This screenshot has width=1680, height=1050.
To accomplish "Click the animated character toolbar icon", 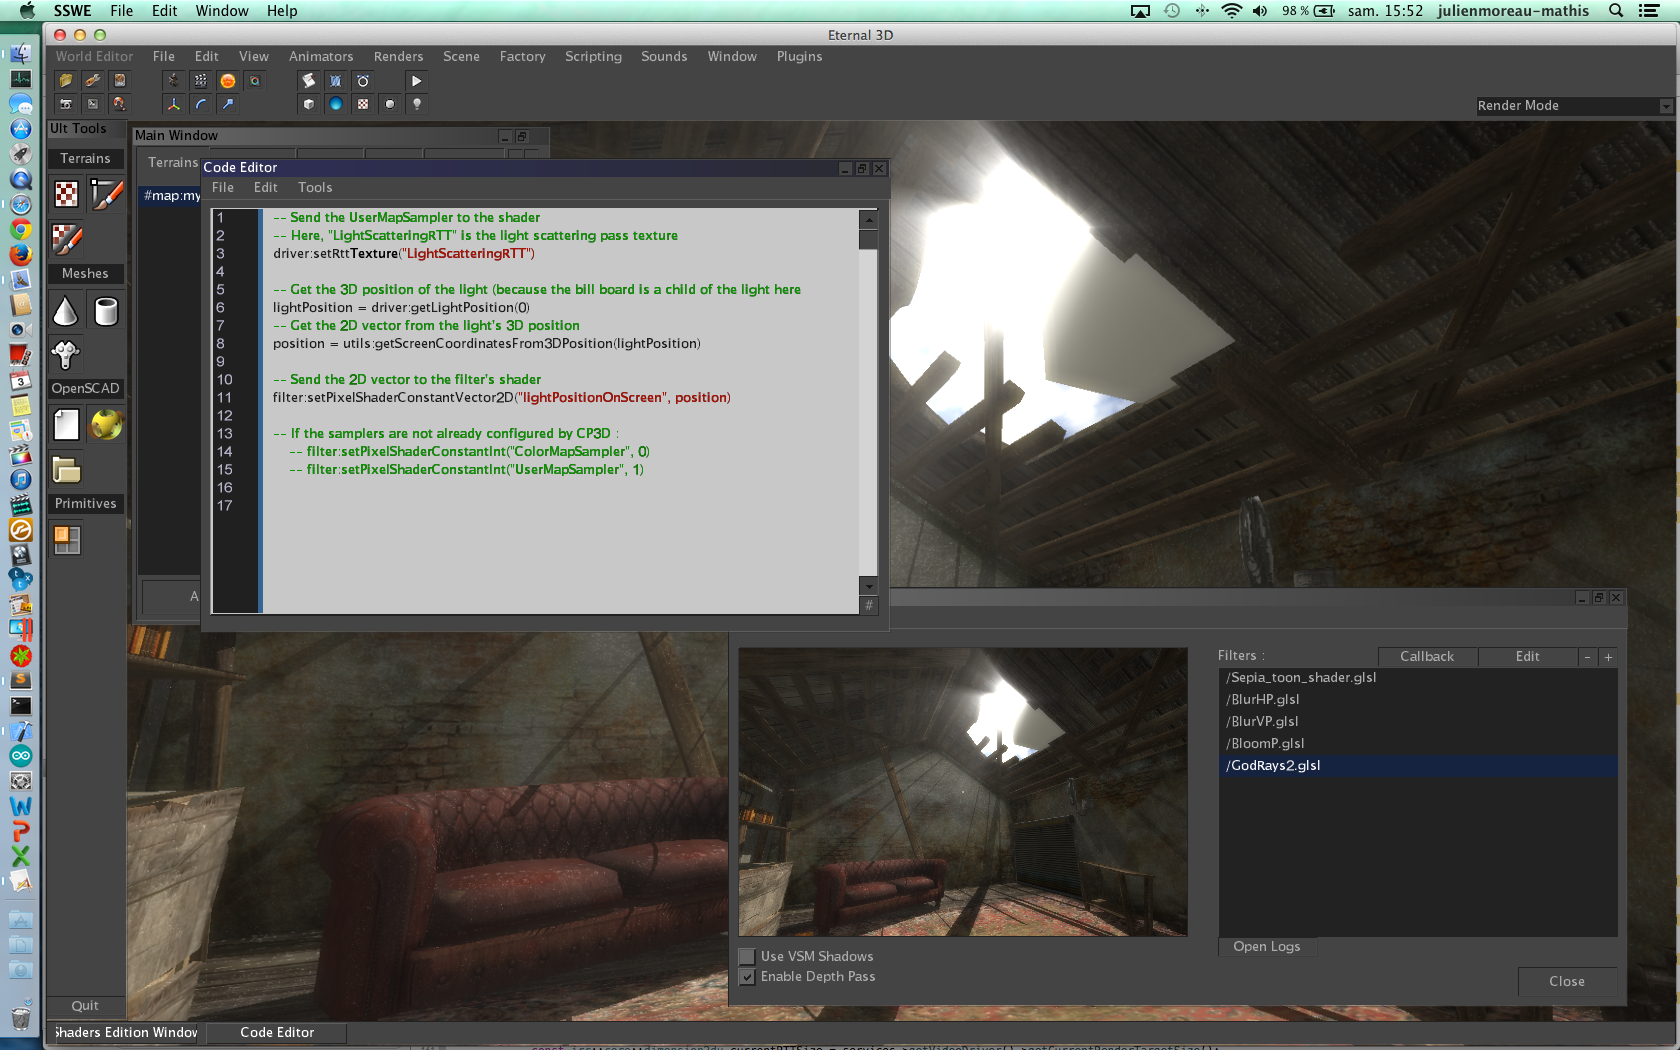I will [174, 80].
